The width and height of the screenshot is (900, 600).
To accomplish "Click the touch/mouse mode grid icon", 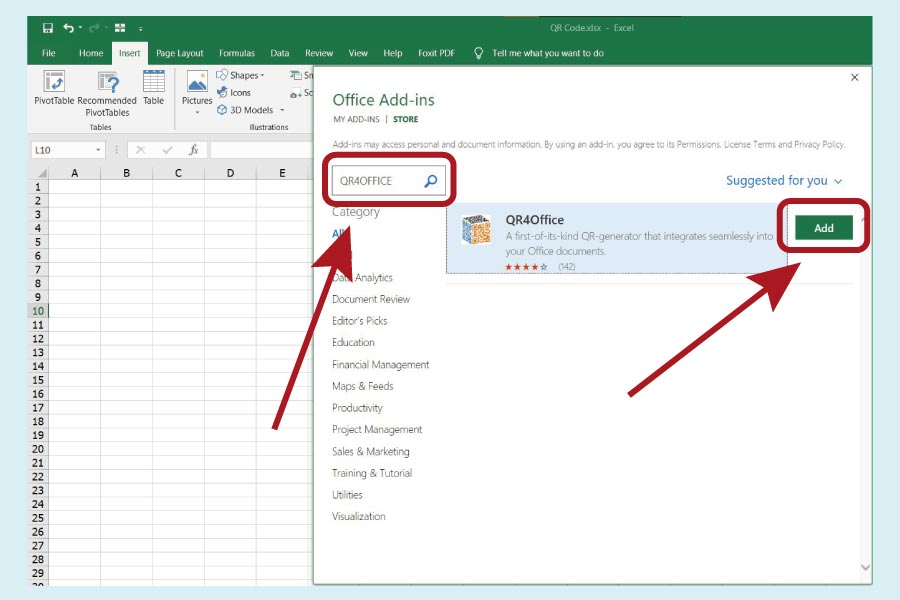I will point(120,28).
